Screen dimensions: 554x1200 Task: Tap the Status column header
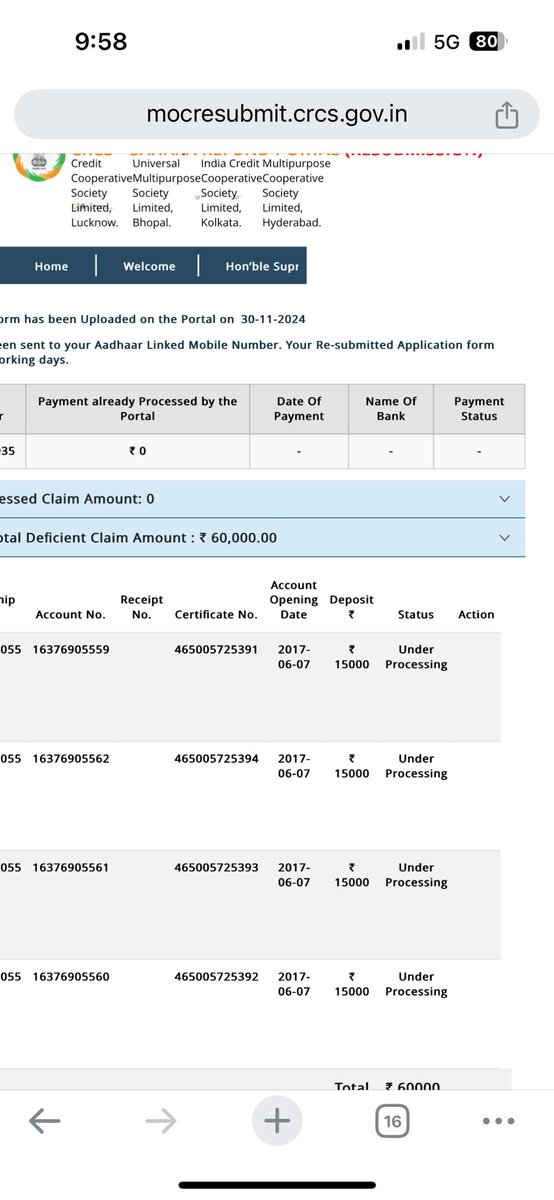click(416, 615)
